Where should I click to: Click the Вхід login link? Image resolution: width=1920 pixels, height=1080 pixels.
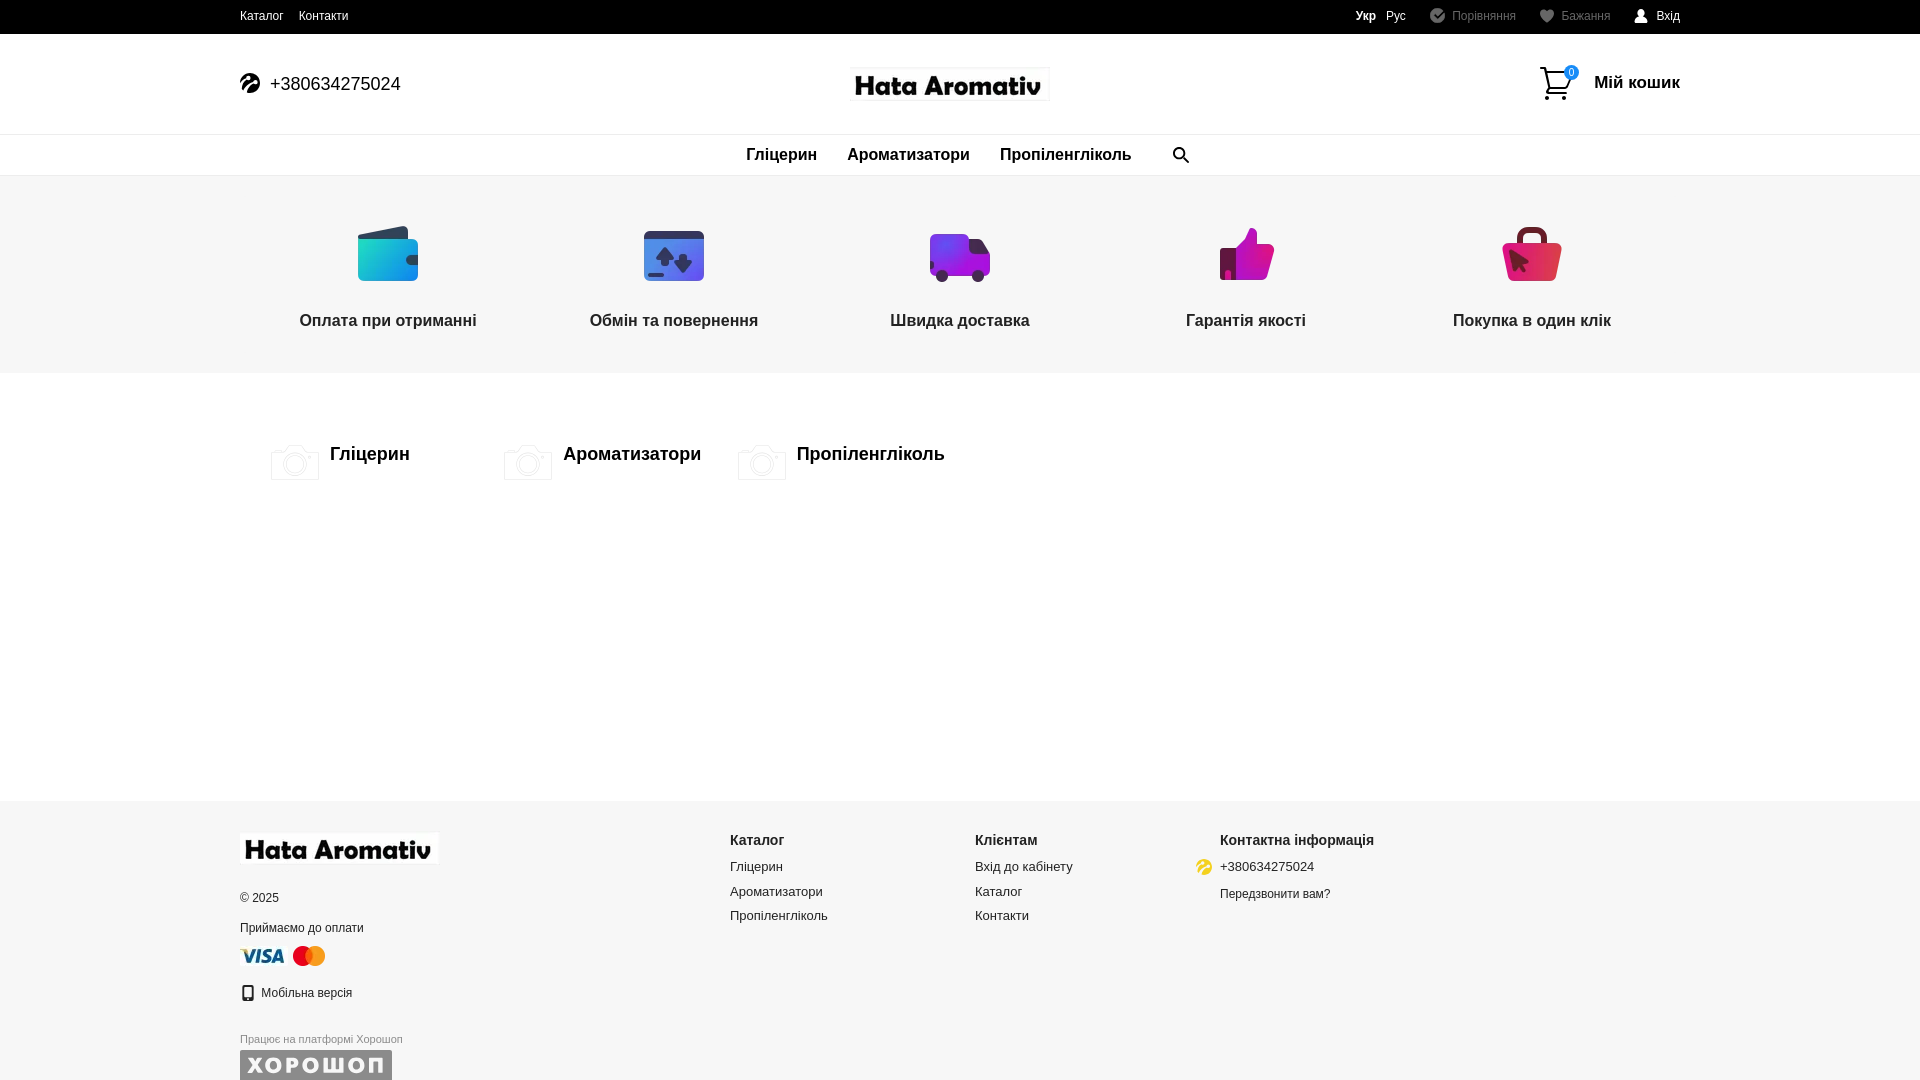[x=1668, y=16]
